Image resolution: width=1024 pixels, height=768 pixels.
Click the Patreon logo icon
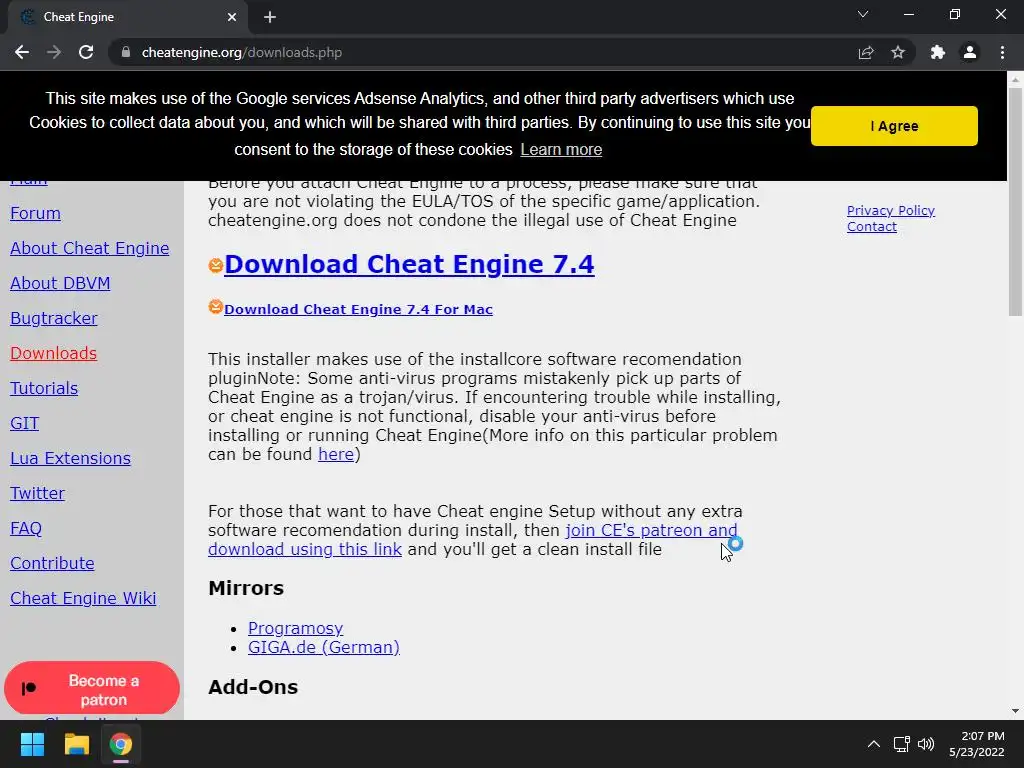pos(29,689)
